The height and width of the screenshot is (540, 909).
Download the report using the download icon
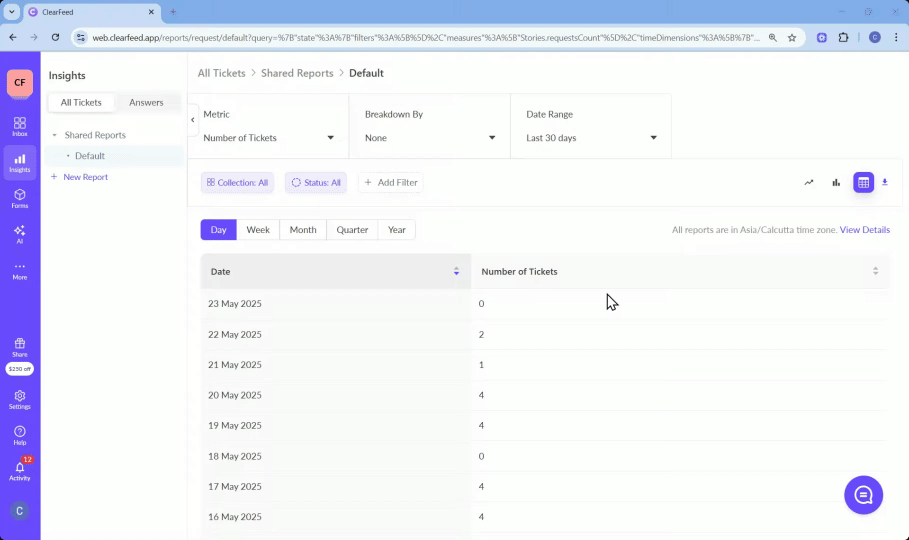885,182
